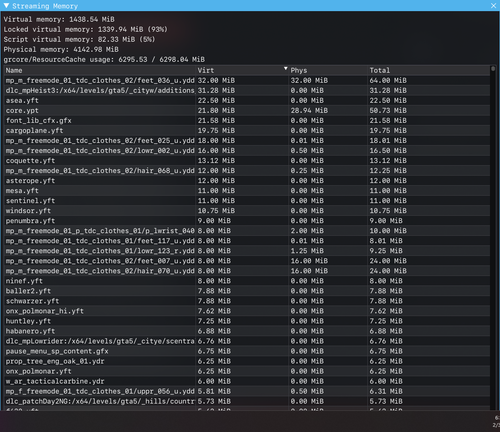Click the Script virtual memory line
The width and height of the screenshot is (500, 432).
(x=79, y=39)
